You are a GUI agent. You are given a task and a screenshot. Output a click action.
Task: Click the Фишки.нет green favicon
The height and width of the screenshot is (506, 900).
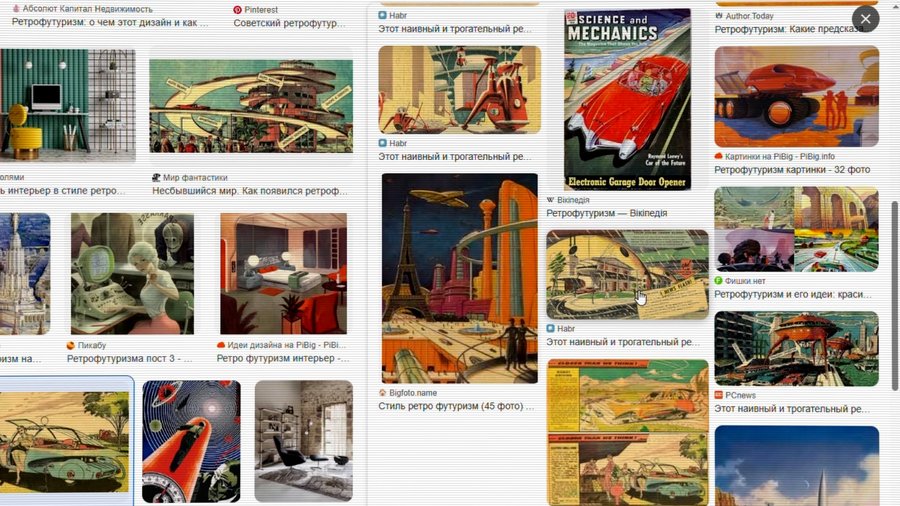718,281
